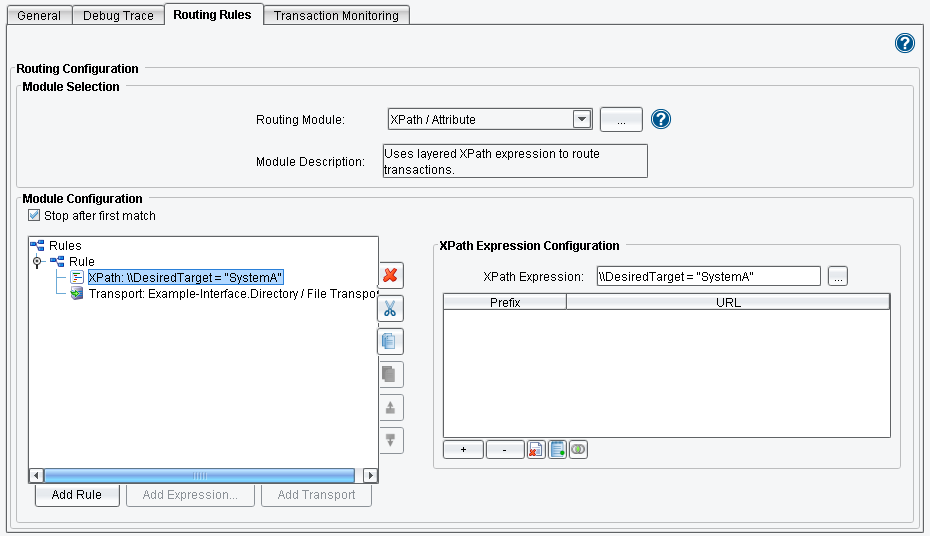Open the Transaction Monitoring tab
The image size is (930, 536).
(336, 16)
